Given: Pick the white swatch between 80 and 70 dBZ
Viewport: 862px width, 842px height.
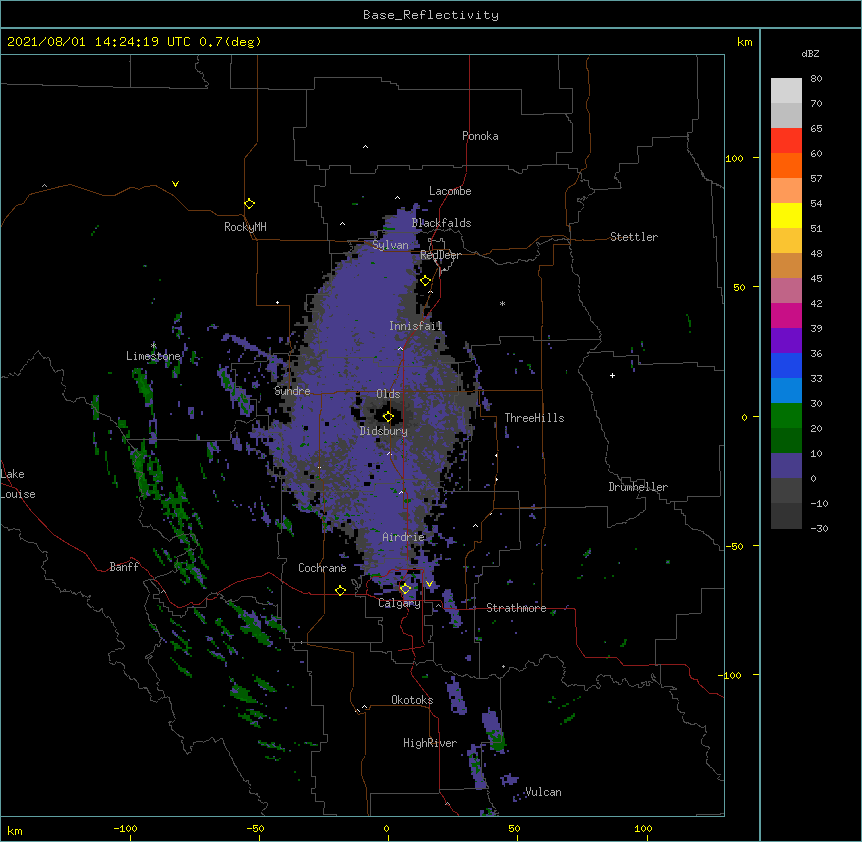Looking at the screenshot, I should (x=786, y=91).
